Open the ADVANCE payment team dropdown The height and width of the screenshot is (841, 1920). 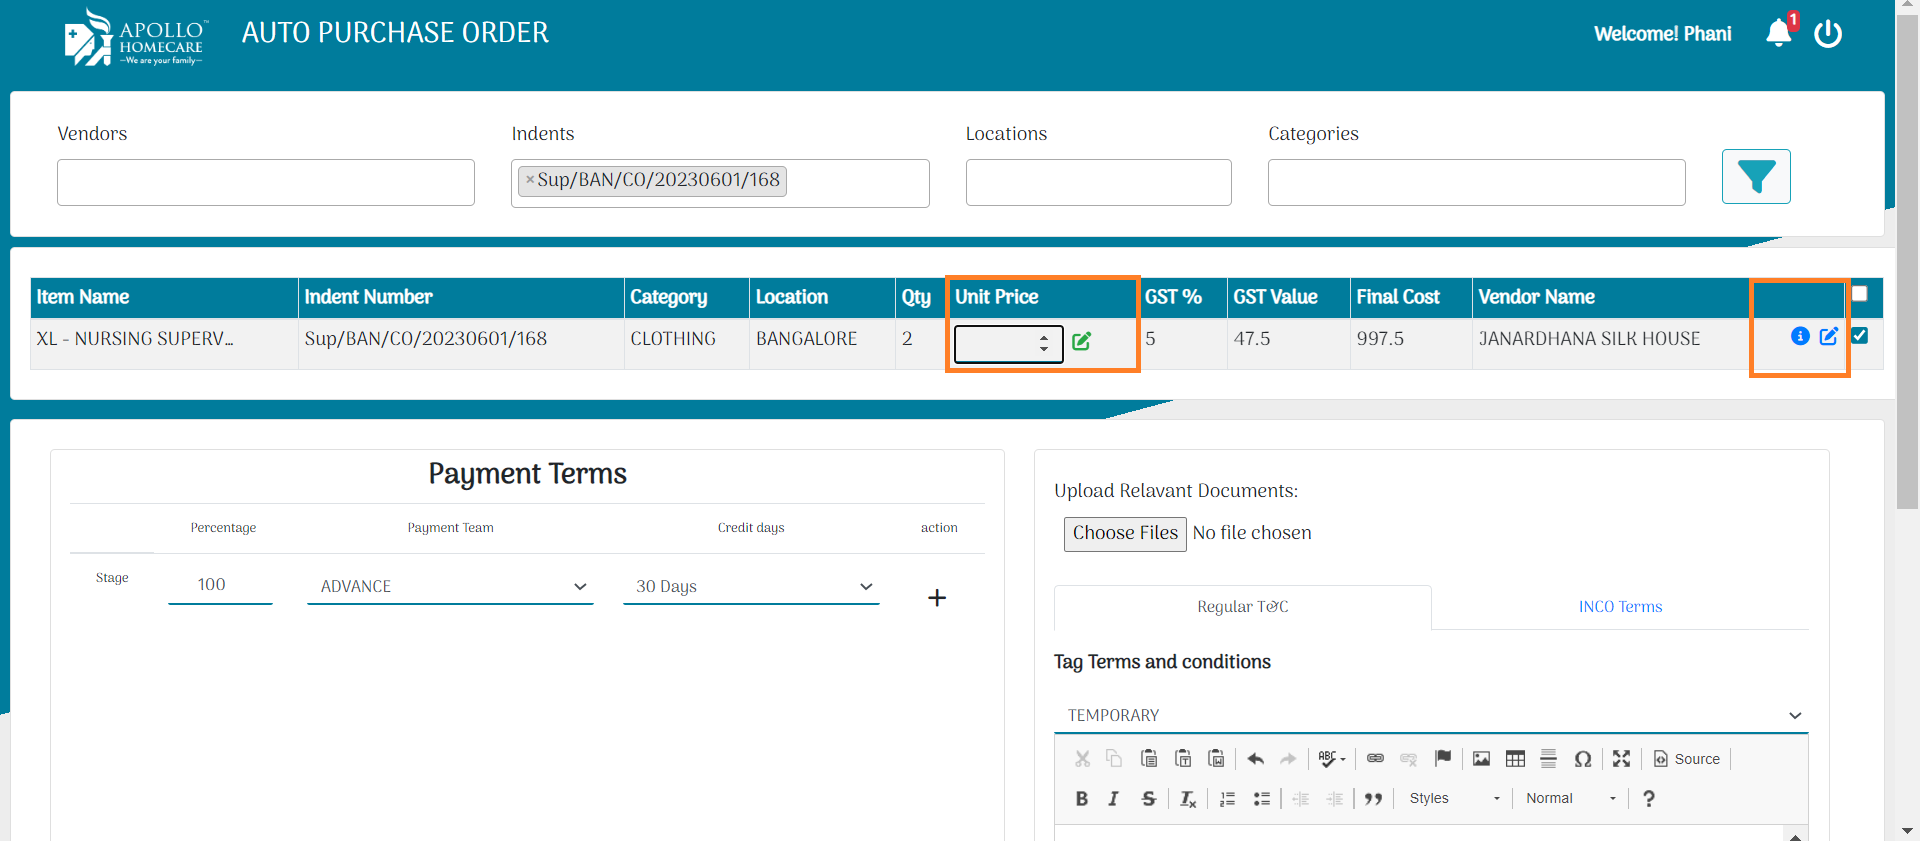point(450,587)
